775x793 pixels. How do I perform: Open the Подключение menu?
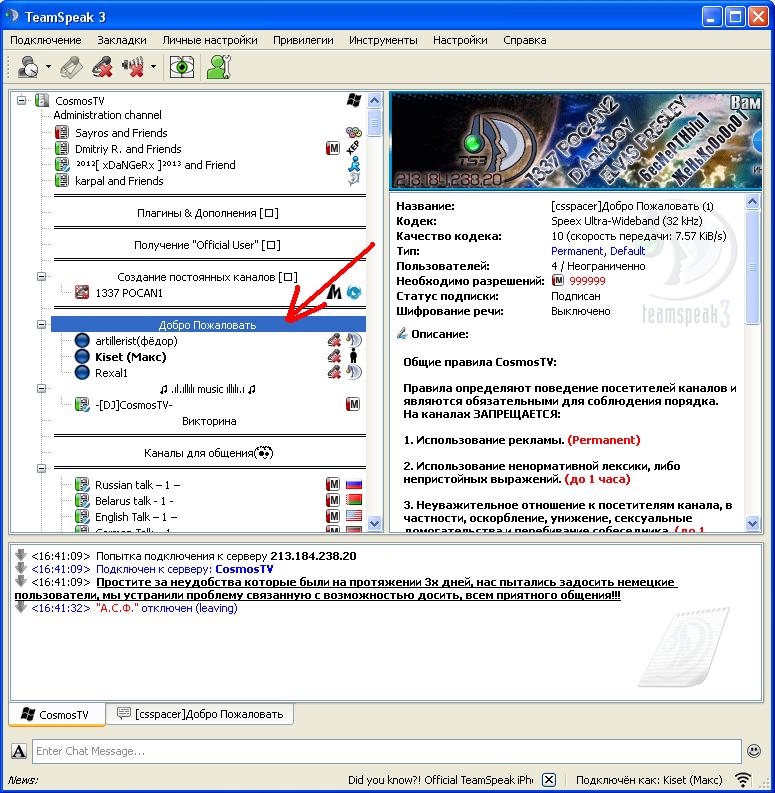[x=46, y=40]
